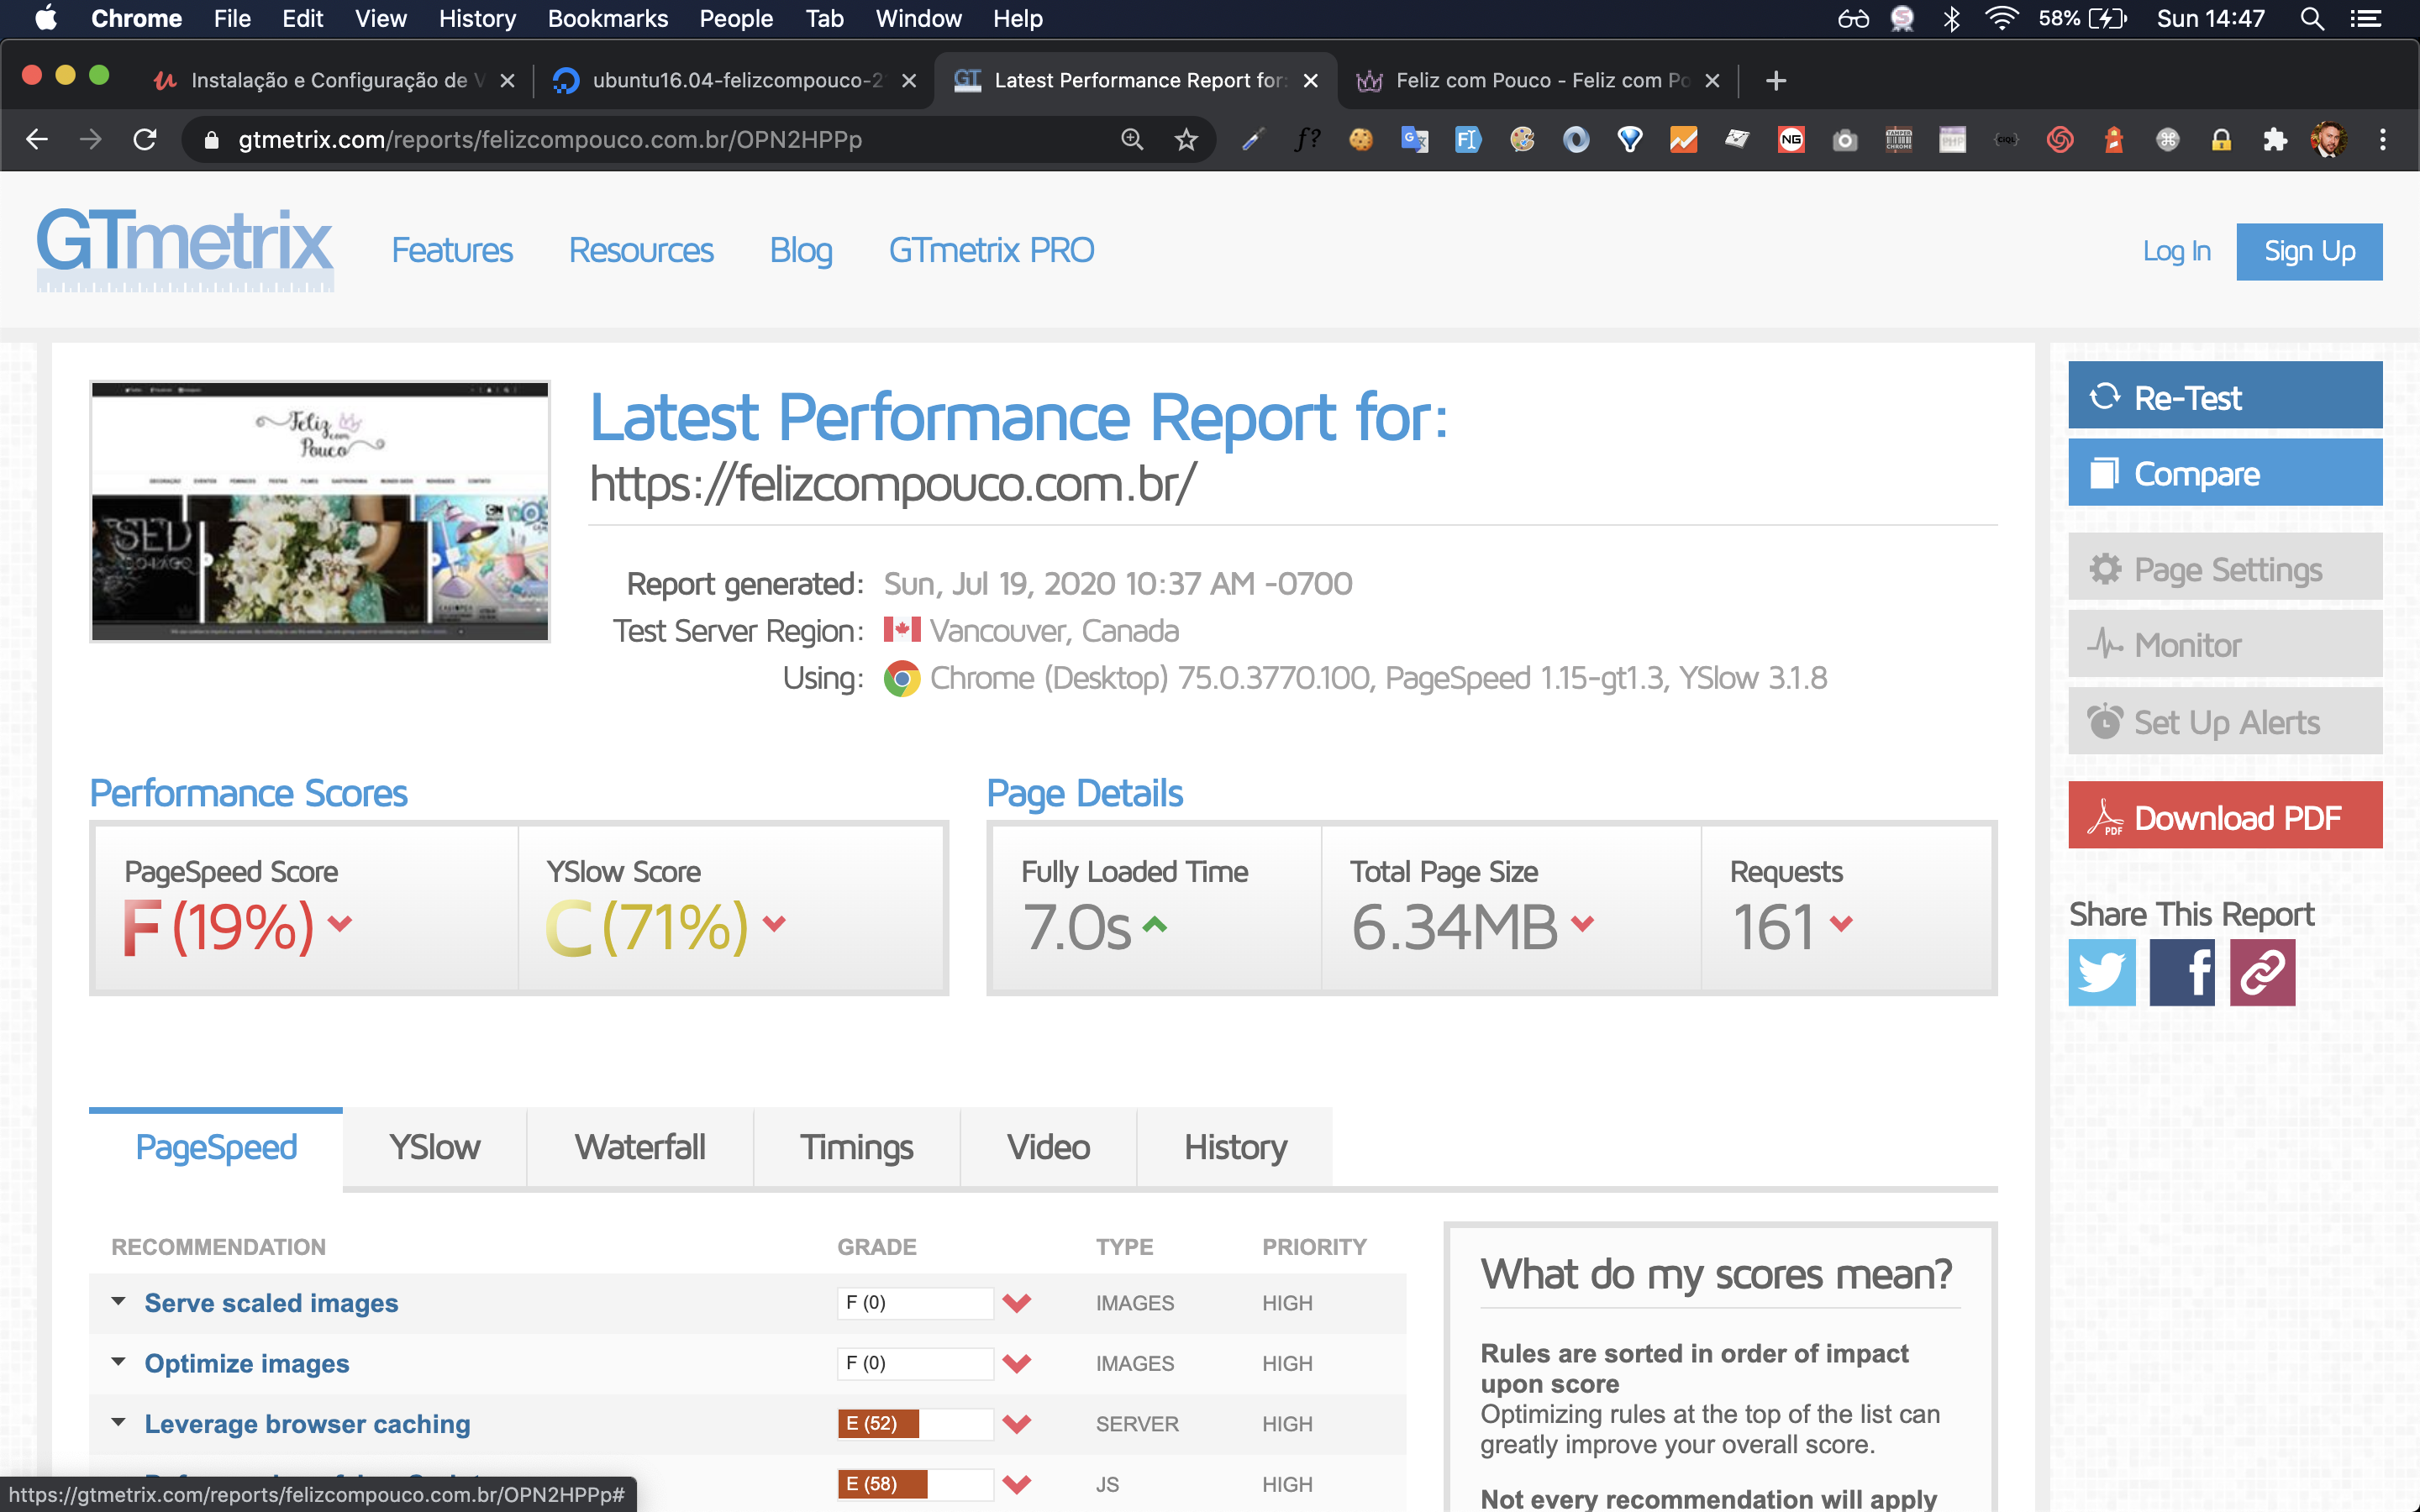Open the History menu in menu bar

pyautogui.click(x=477, y=18)
